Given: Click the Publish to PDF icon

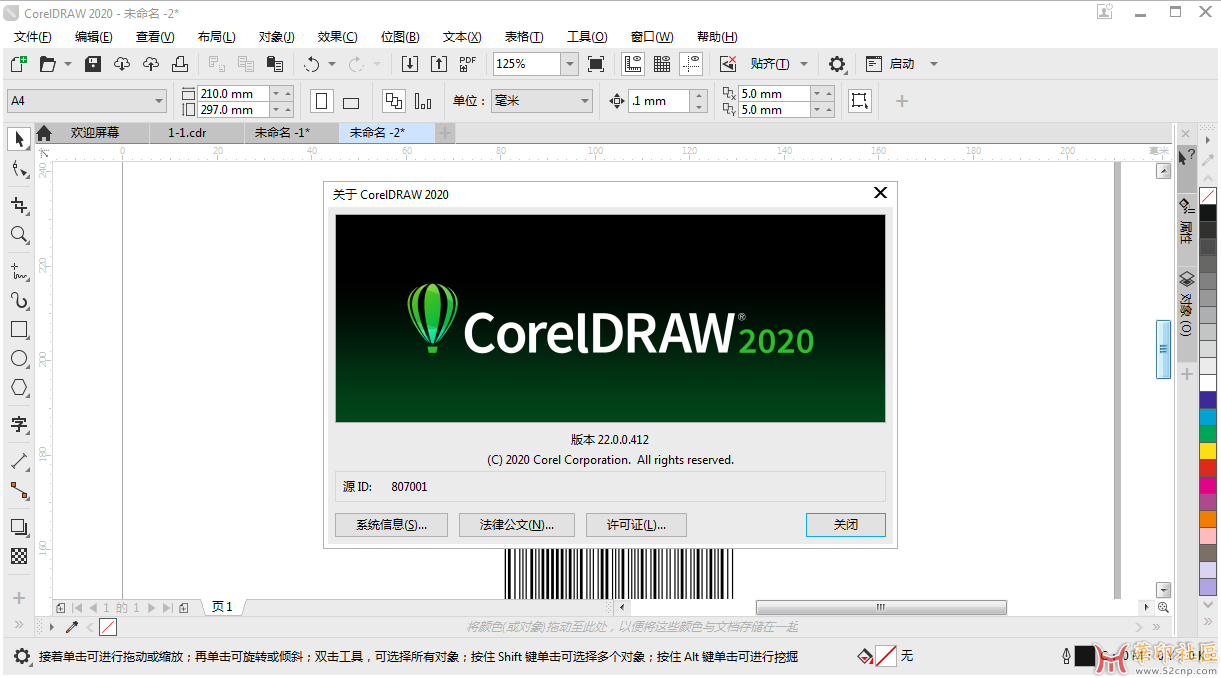Looking at the screenshot, I should coord(468,64).
